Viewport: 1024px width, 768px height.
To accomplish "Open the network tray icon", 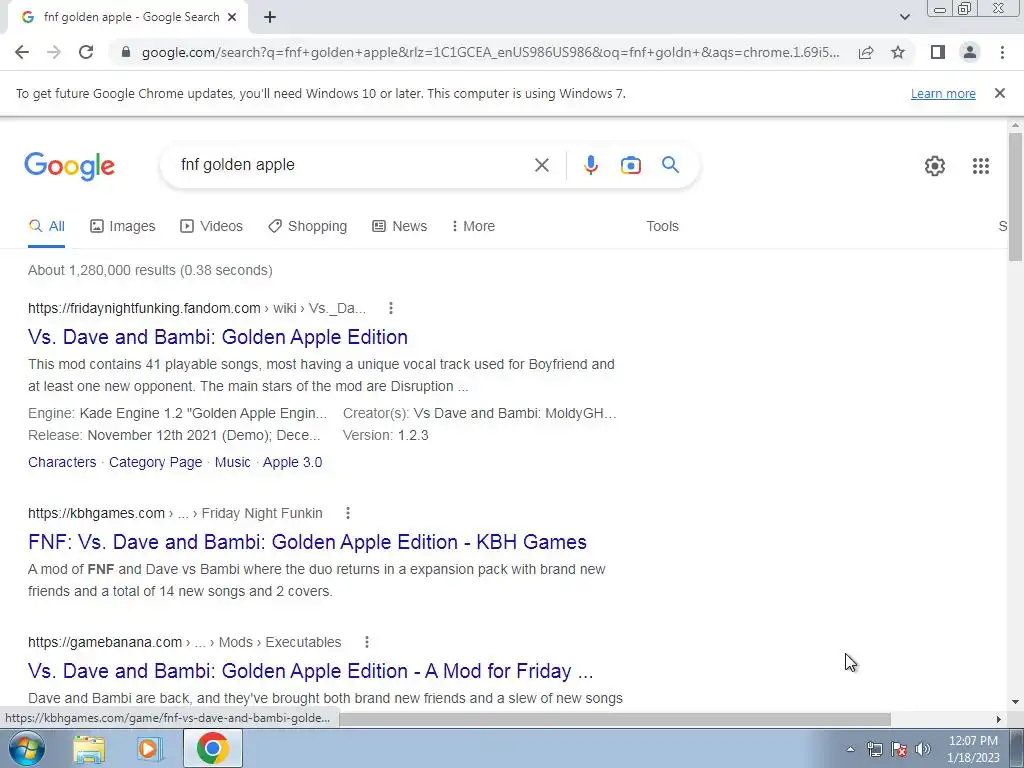I will [874, 749].
